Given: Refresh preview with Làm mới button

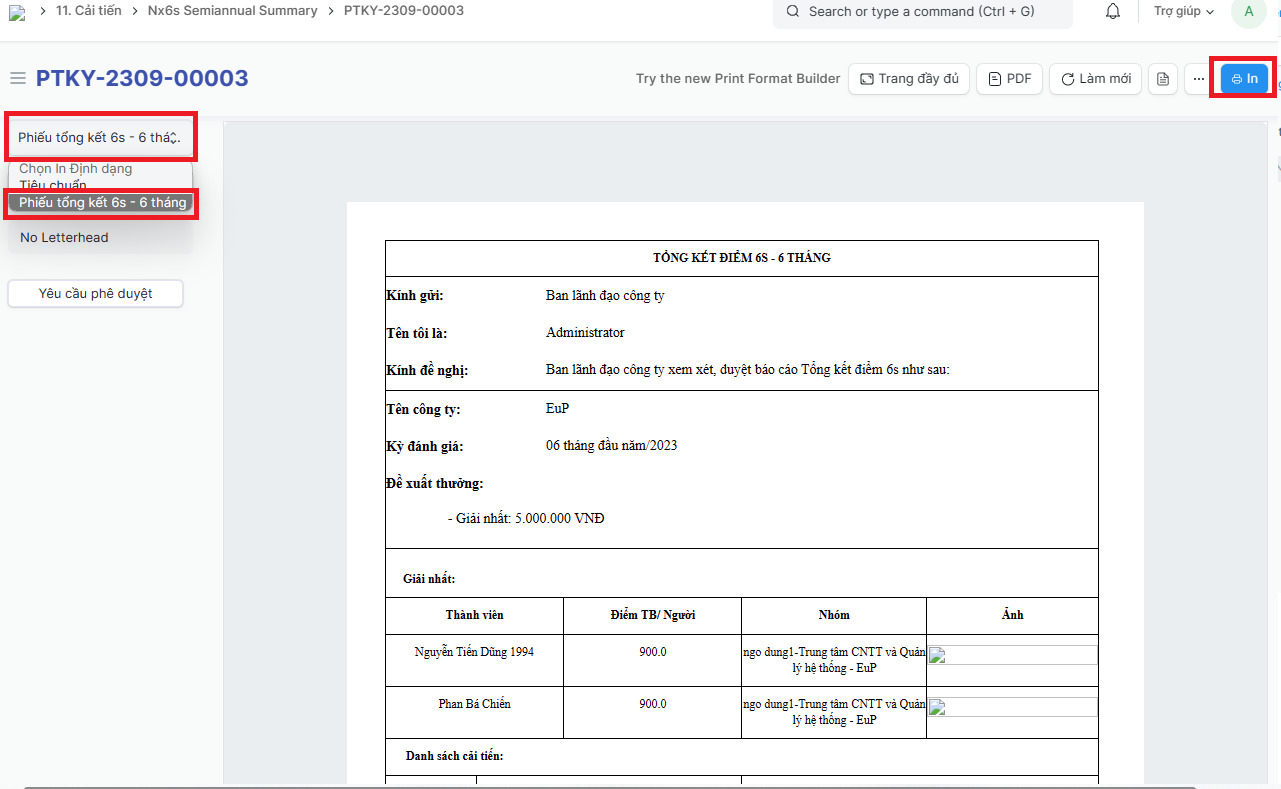Looking at the screenshot, I should (1095, 79).
